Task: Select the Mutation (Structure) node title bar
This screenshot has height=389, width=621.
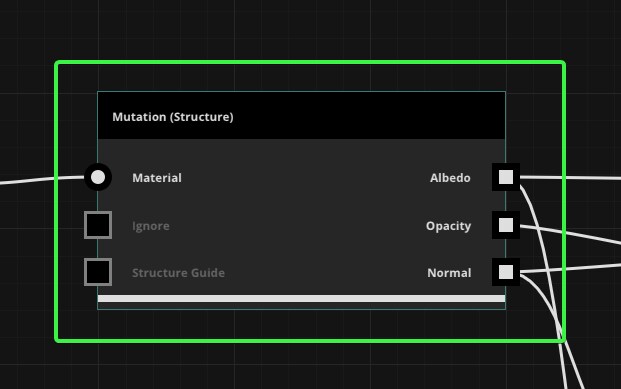Action: pos(301,116)
